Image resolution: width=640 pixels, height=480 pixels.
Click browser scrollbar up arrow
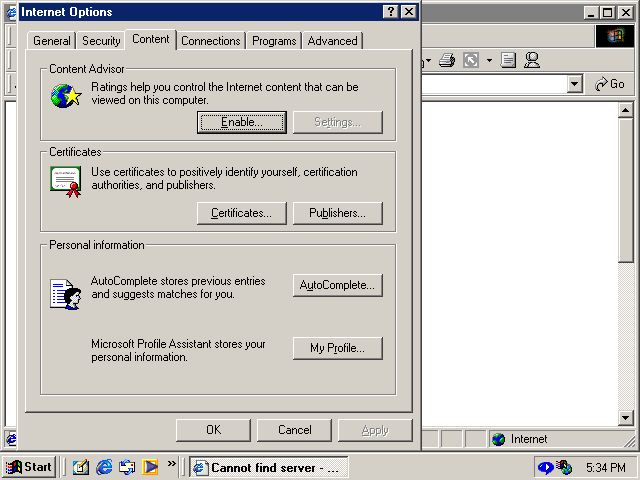click(626, 110)
